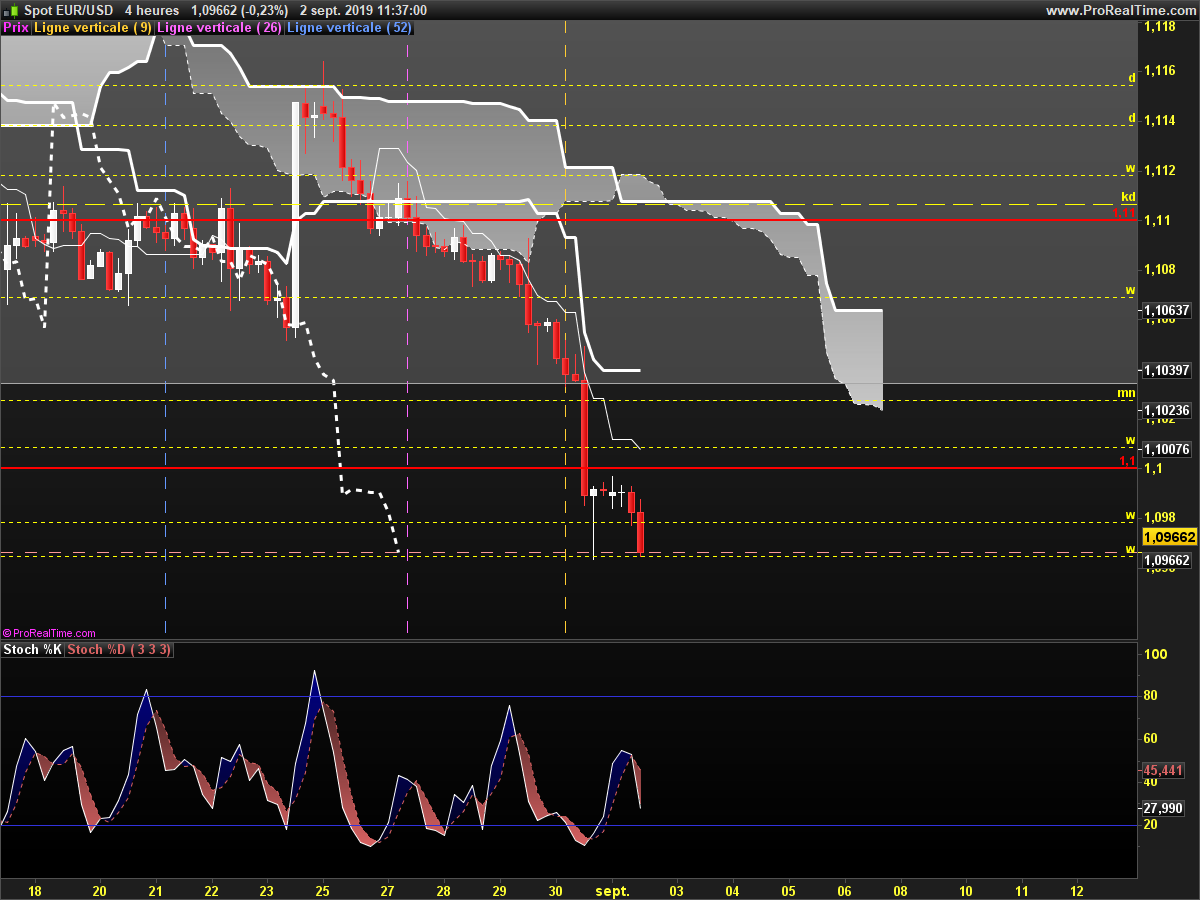This screenshot has height=900, width=1200.
Task: Click the 1,10236 price tag on axis
Action: (x=1167, y=410)
